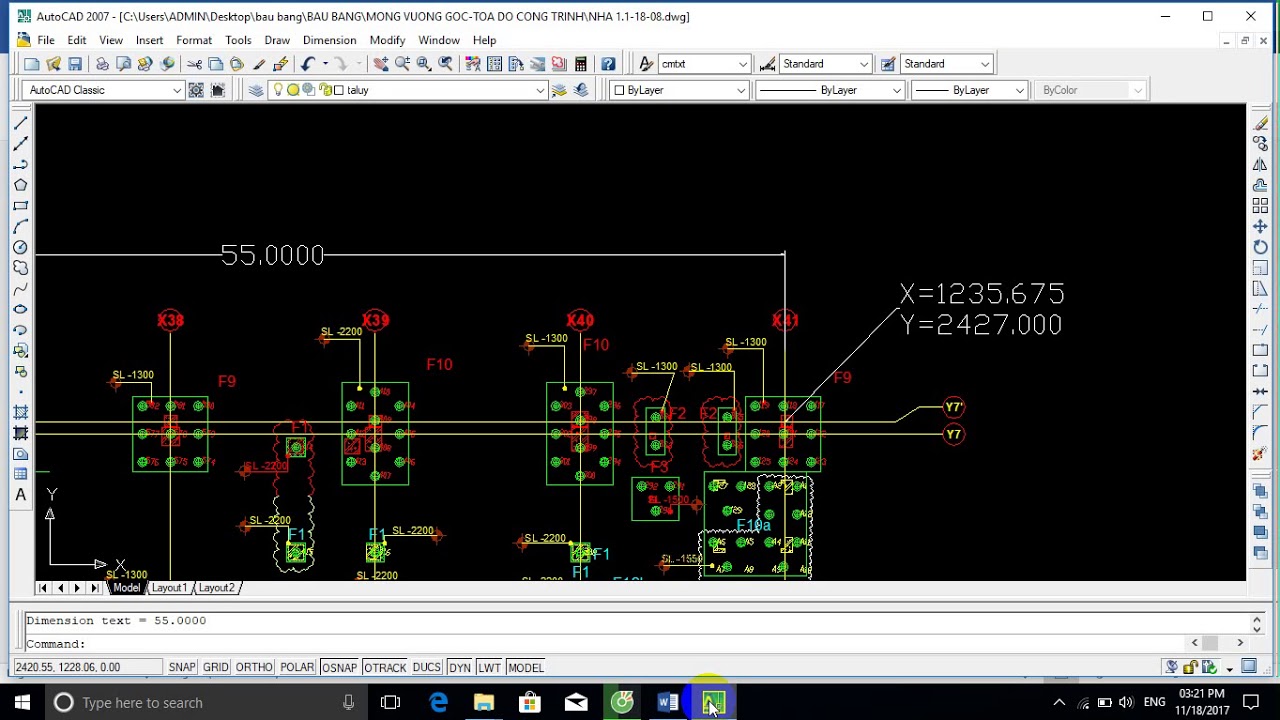Toggle DUCS dynamic UCS
The height and width of the screenshot is (720, 1280).
pyautogui.click(x=427, y=668)
